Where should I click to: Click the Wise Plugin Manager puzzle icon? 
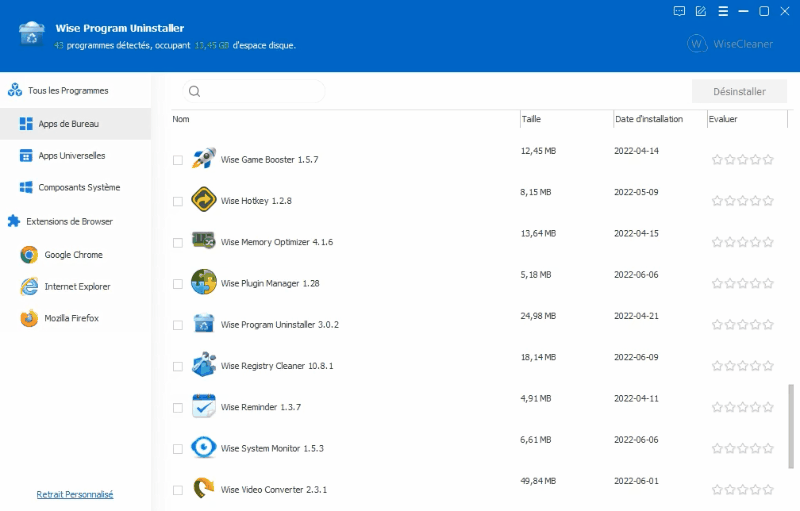click(204, 282)
